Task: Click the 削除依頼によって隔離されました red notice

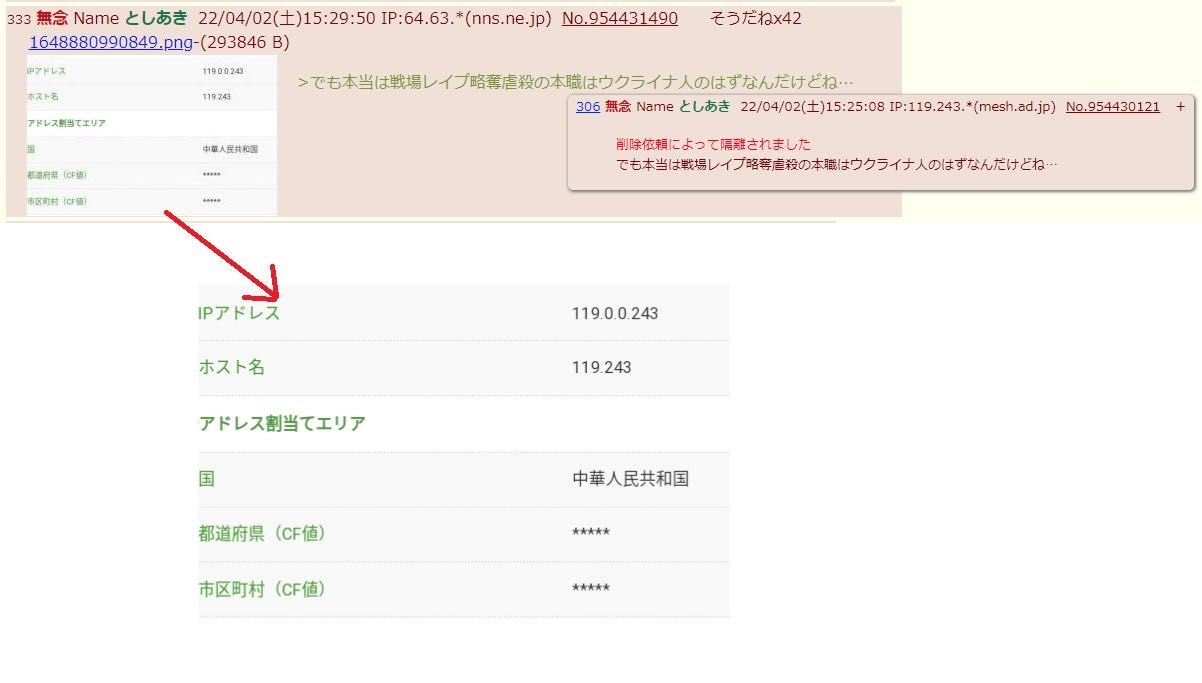Action: 713,144
